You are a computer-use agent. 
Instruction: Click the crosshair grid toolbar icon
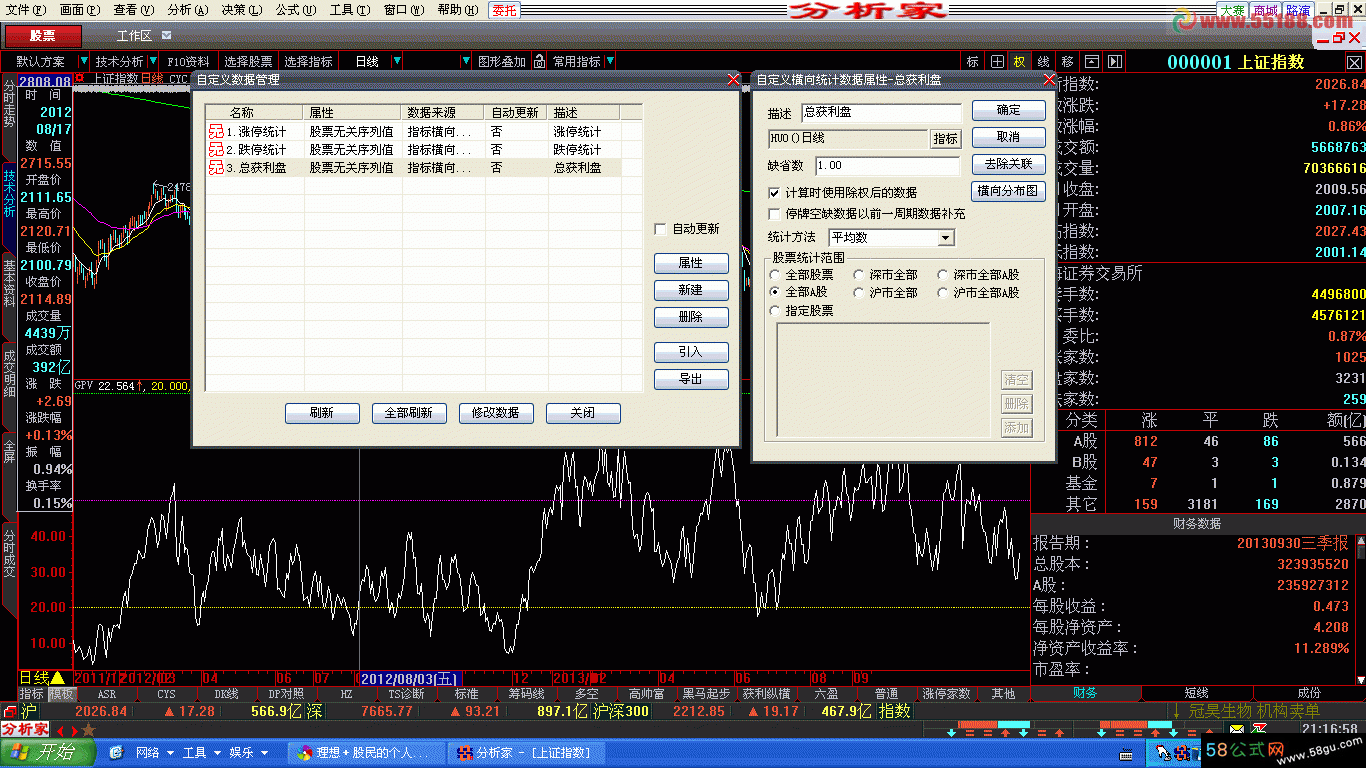(x=997, y=61)
